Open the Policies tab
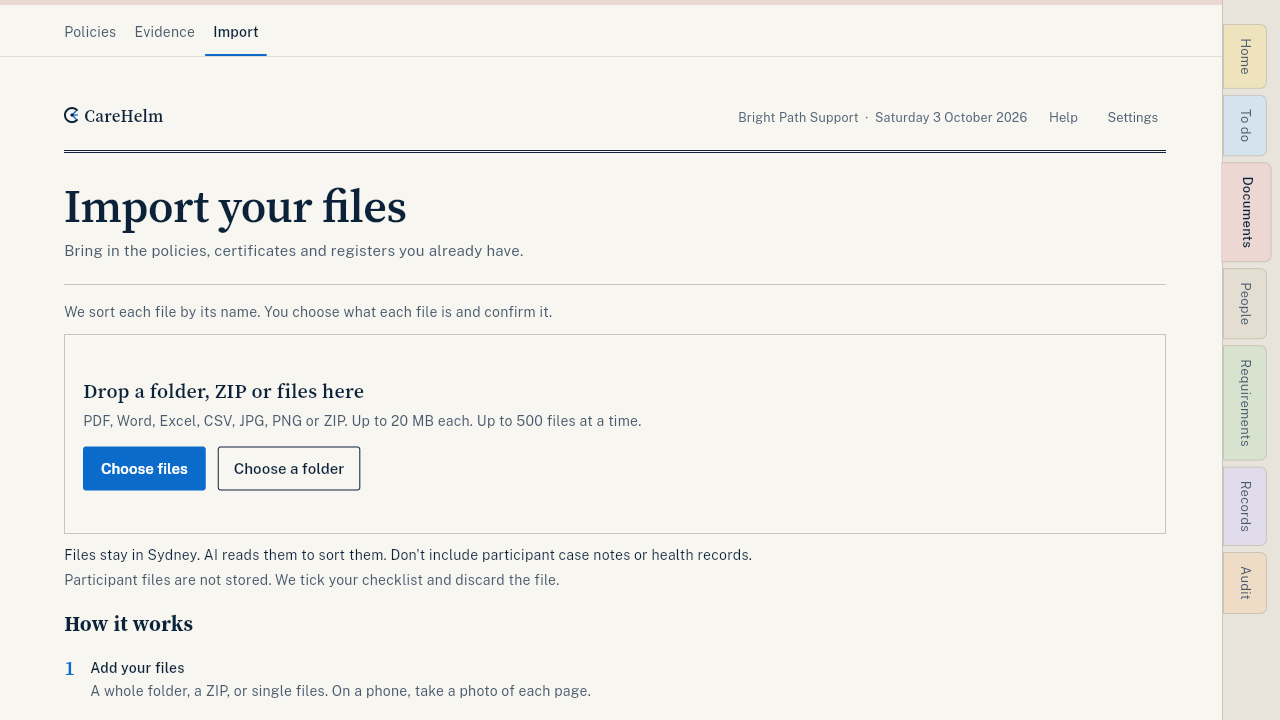 [90, 32]
